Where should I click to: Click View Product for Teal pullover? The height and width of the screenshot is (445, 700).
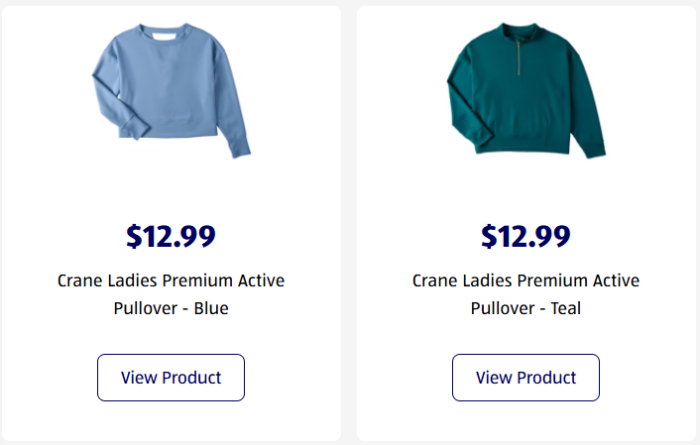pos(526,377)
